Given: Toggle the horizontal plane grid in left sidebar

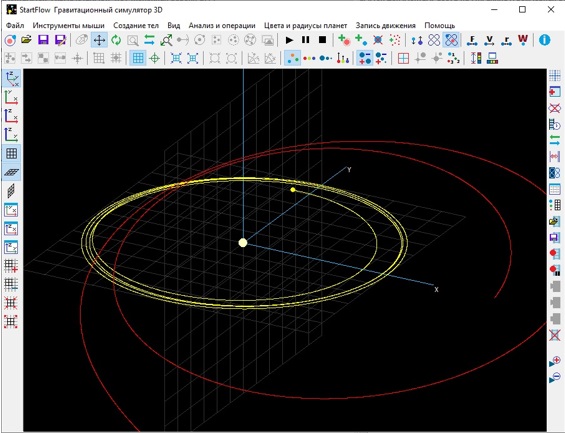Looking at the screenshot, I should click(11, 172).
